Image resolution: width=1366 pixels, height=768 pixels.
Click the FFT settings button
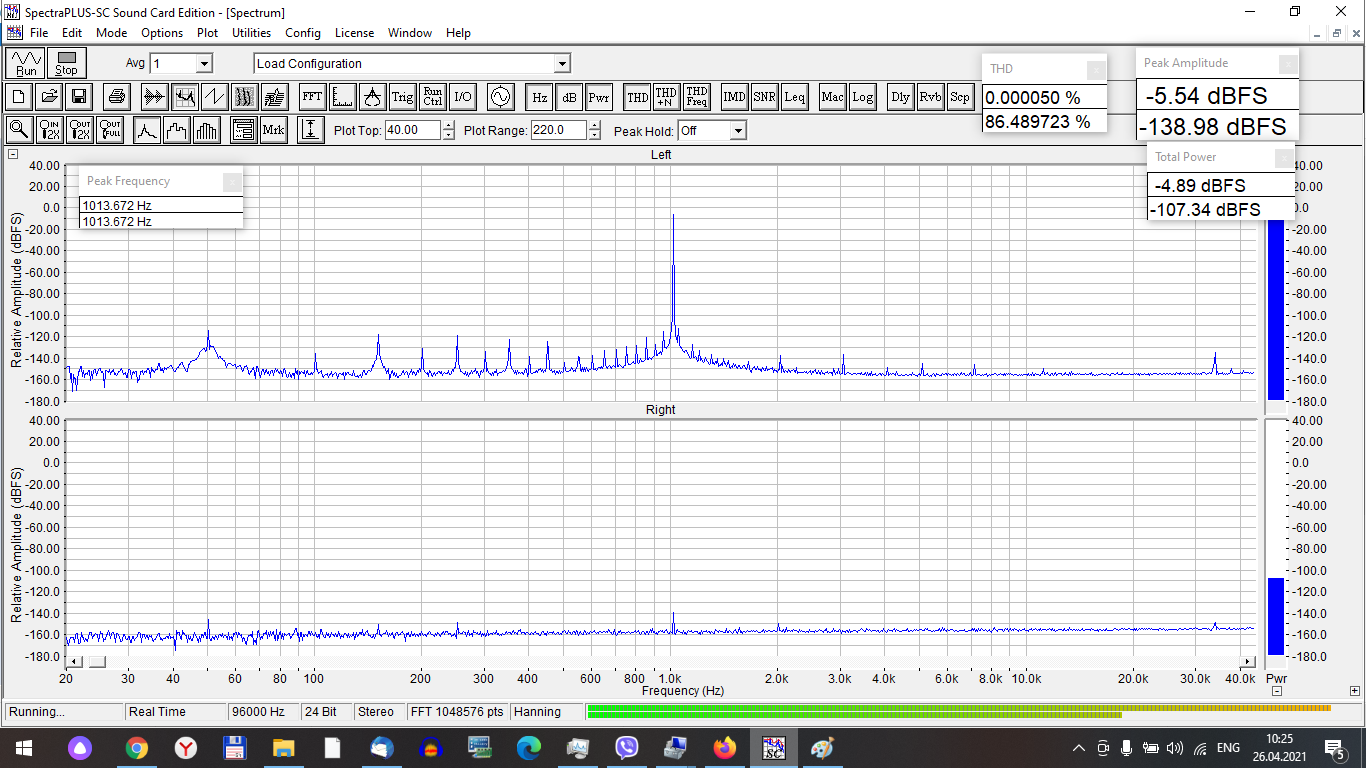(312, 97)
